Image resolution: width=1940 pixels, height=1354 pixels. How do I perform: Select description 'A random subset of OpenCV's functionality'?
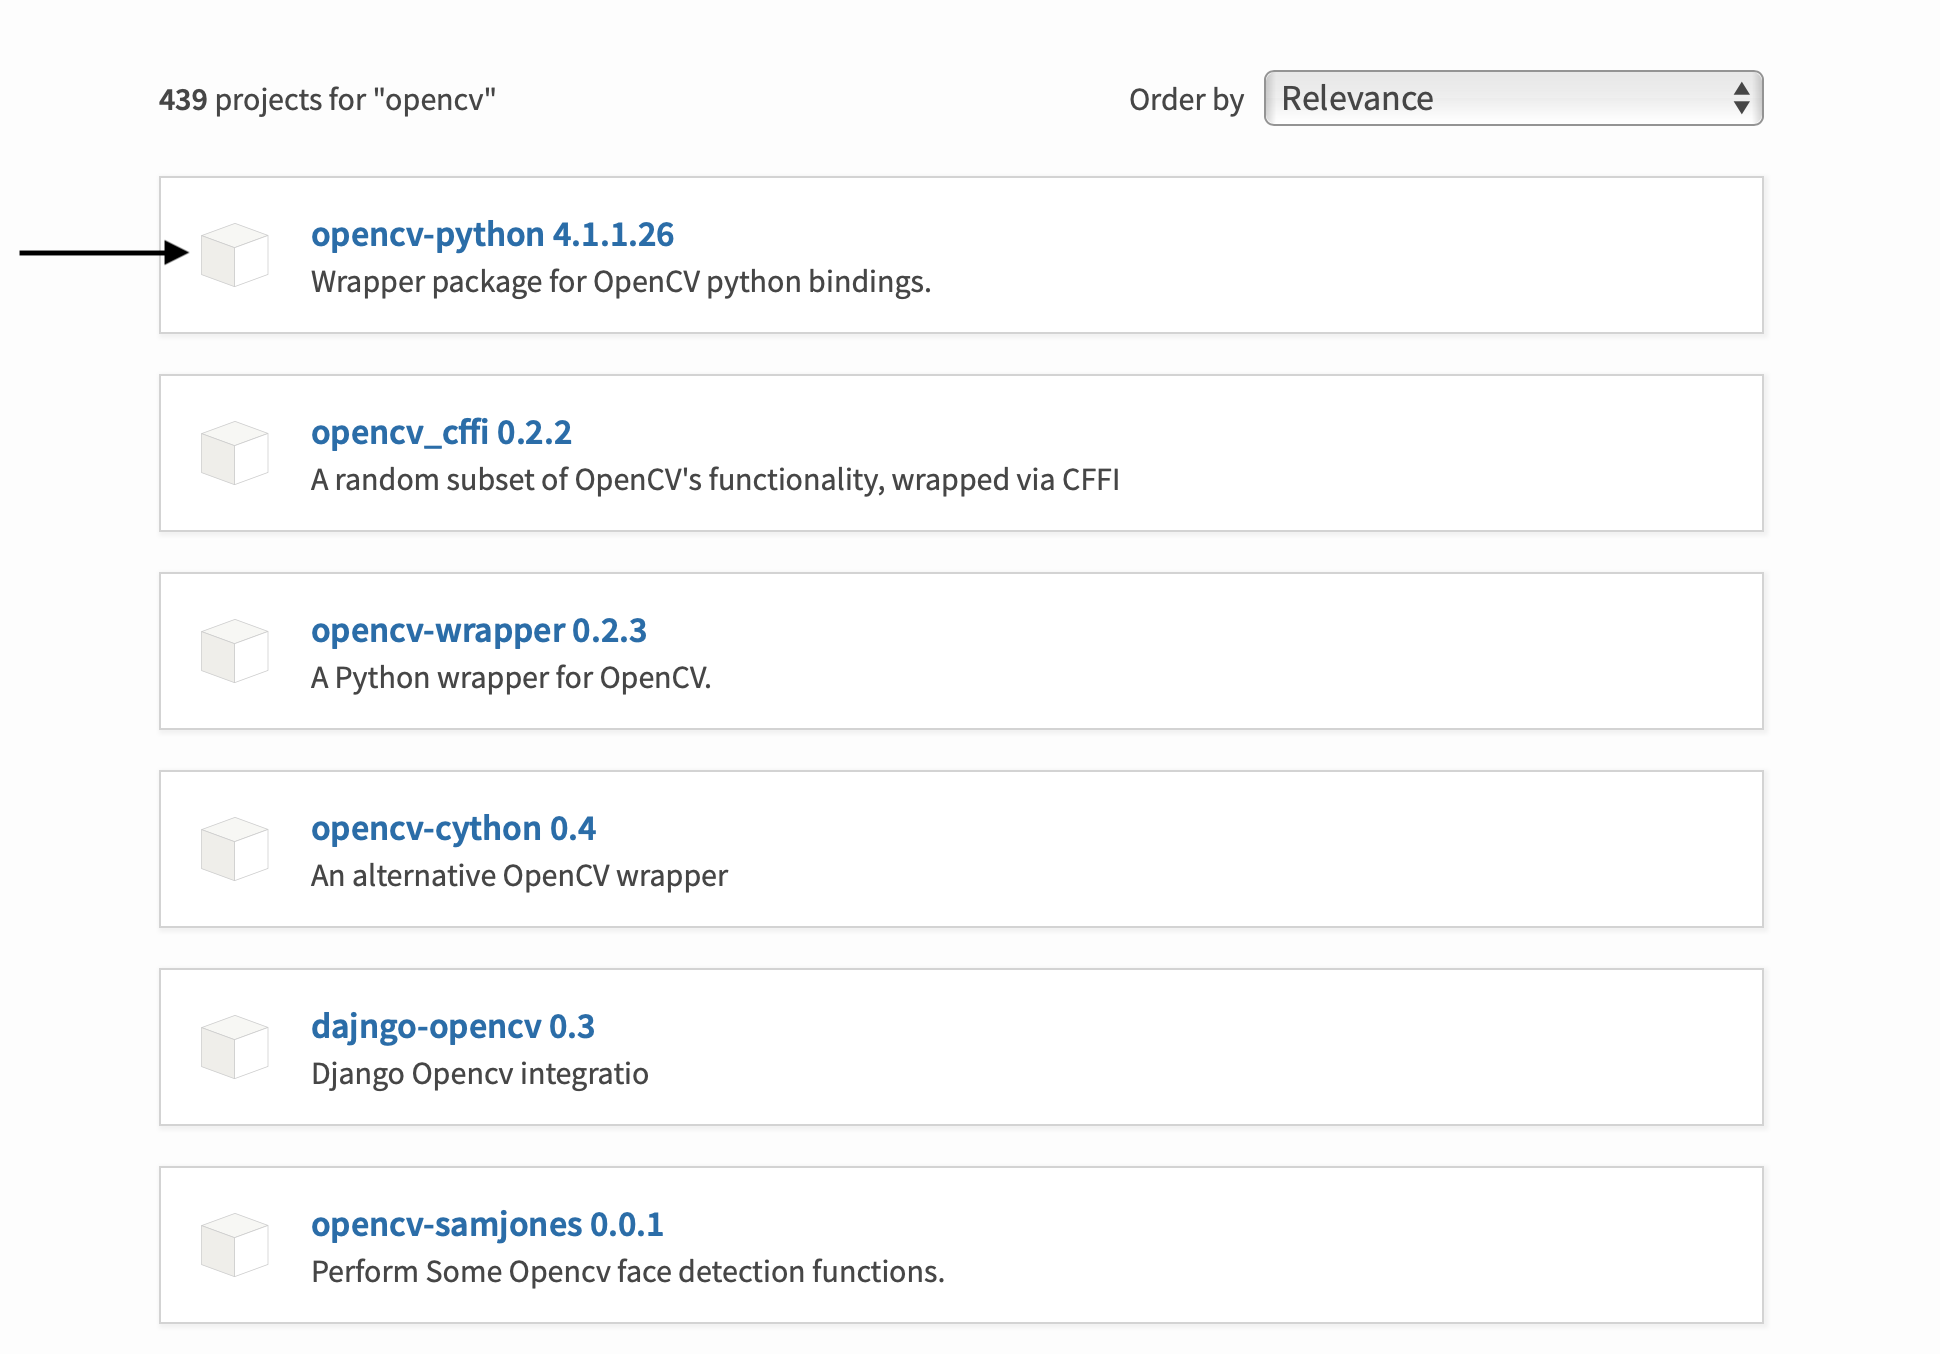click(597, 480)
